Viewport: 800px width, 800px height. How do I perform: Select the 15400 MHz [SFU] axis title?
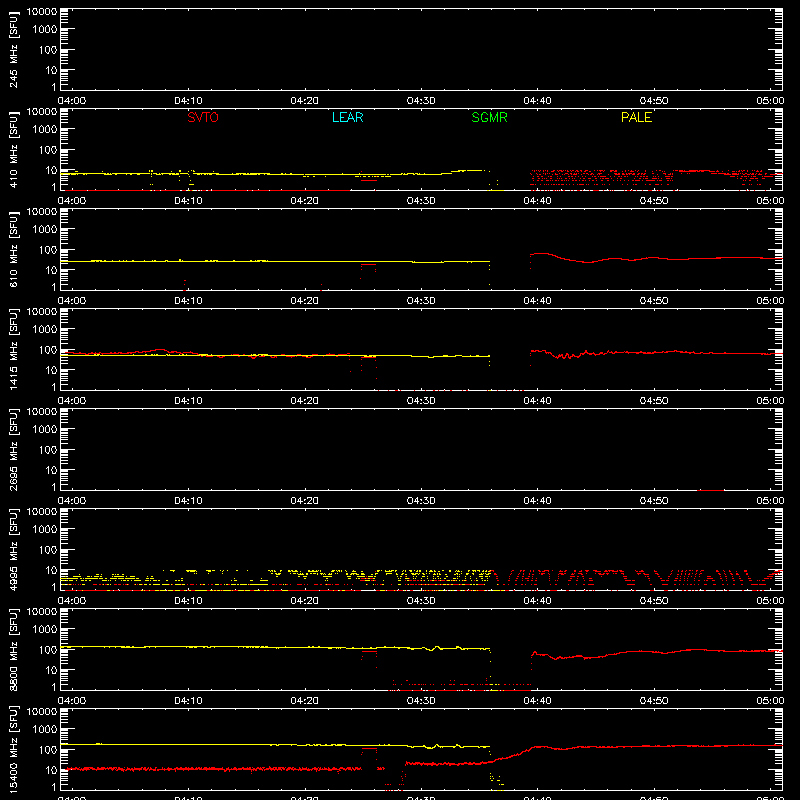(x=13, y=749)
